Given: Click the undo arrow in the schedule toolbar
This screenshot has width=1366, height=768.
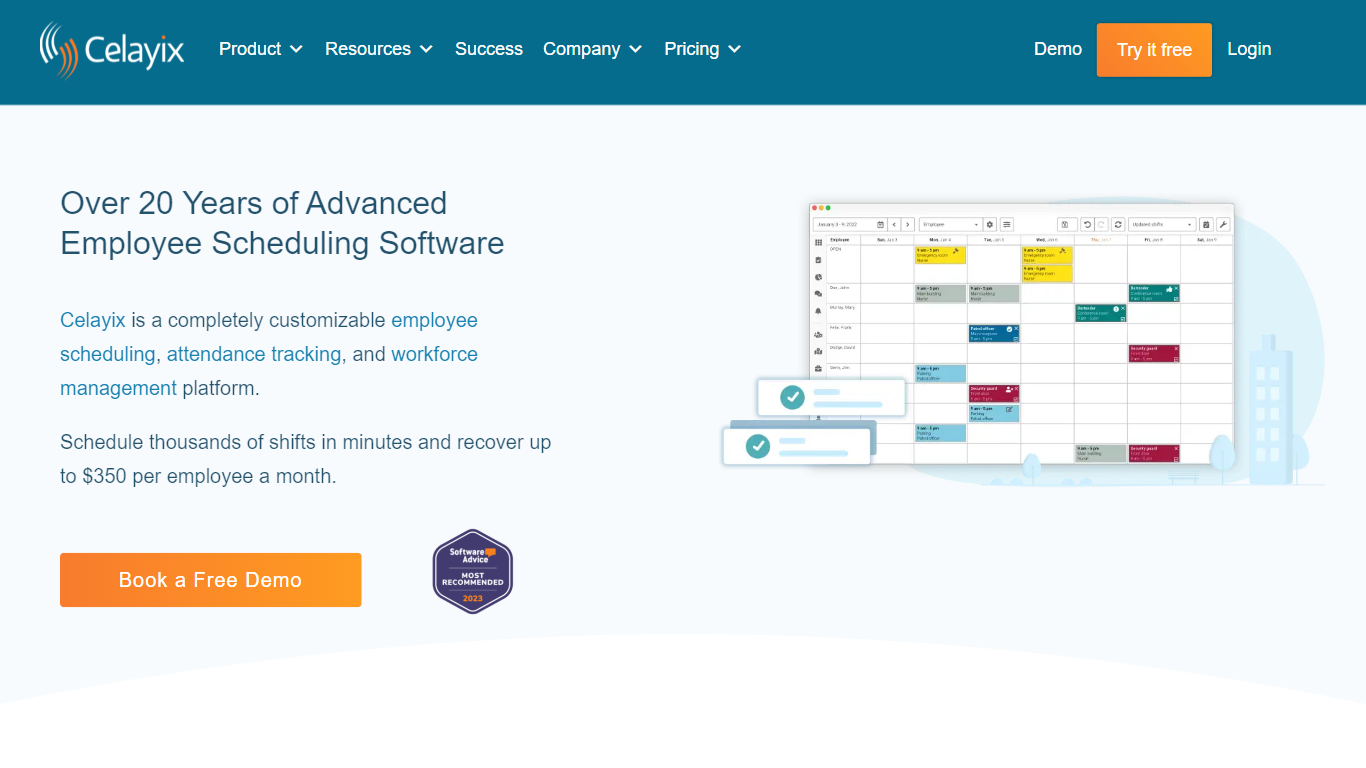Looking at the screenshot, I should coord(1086,225).
